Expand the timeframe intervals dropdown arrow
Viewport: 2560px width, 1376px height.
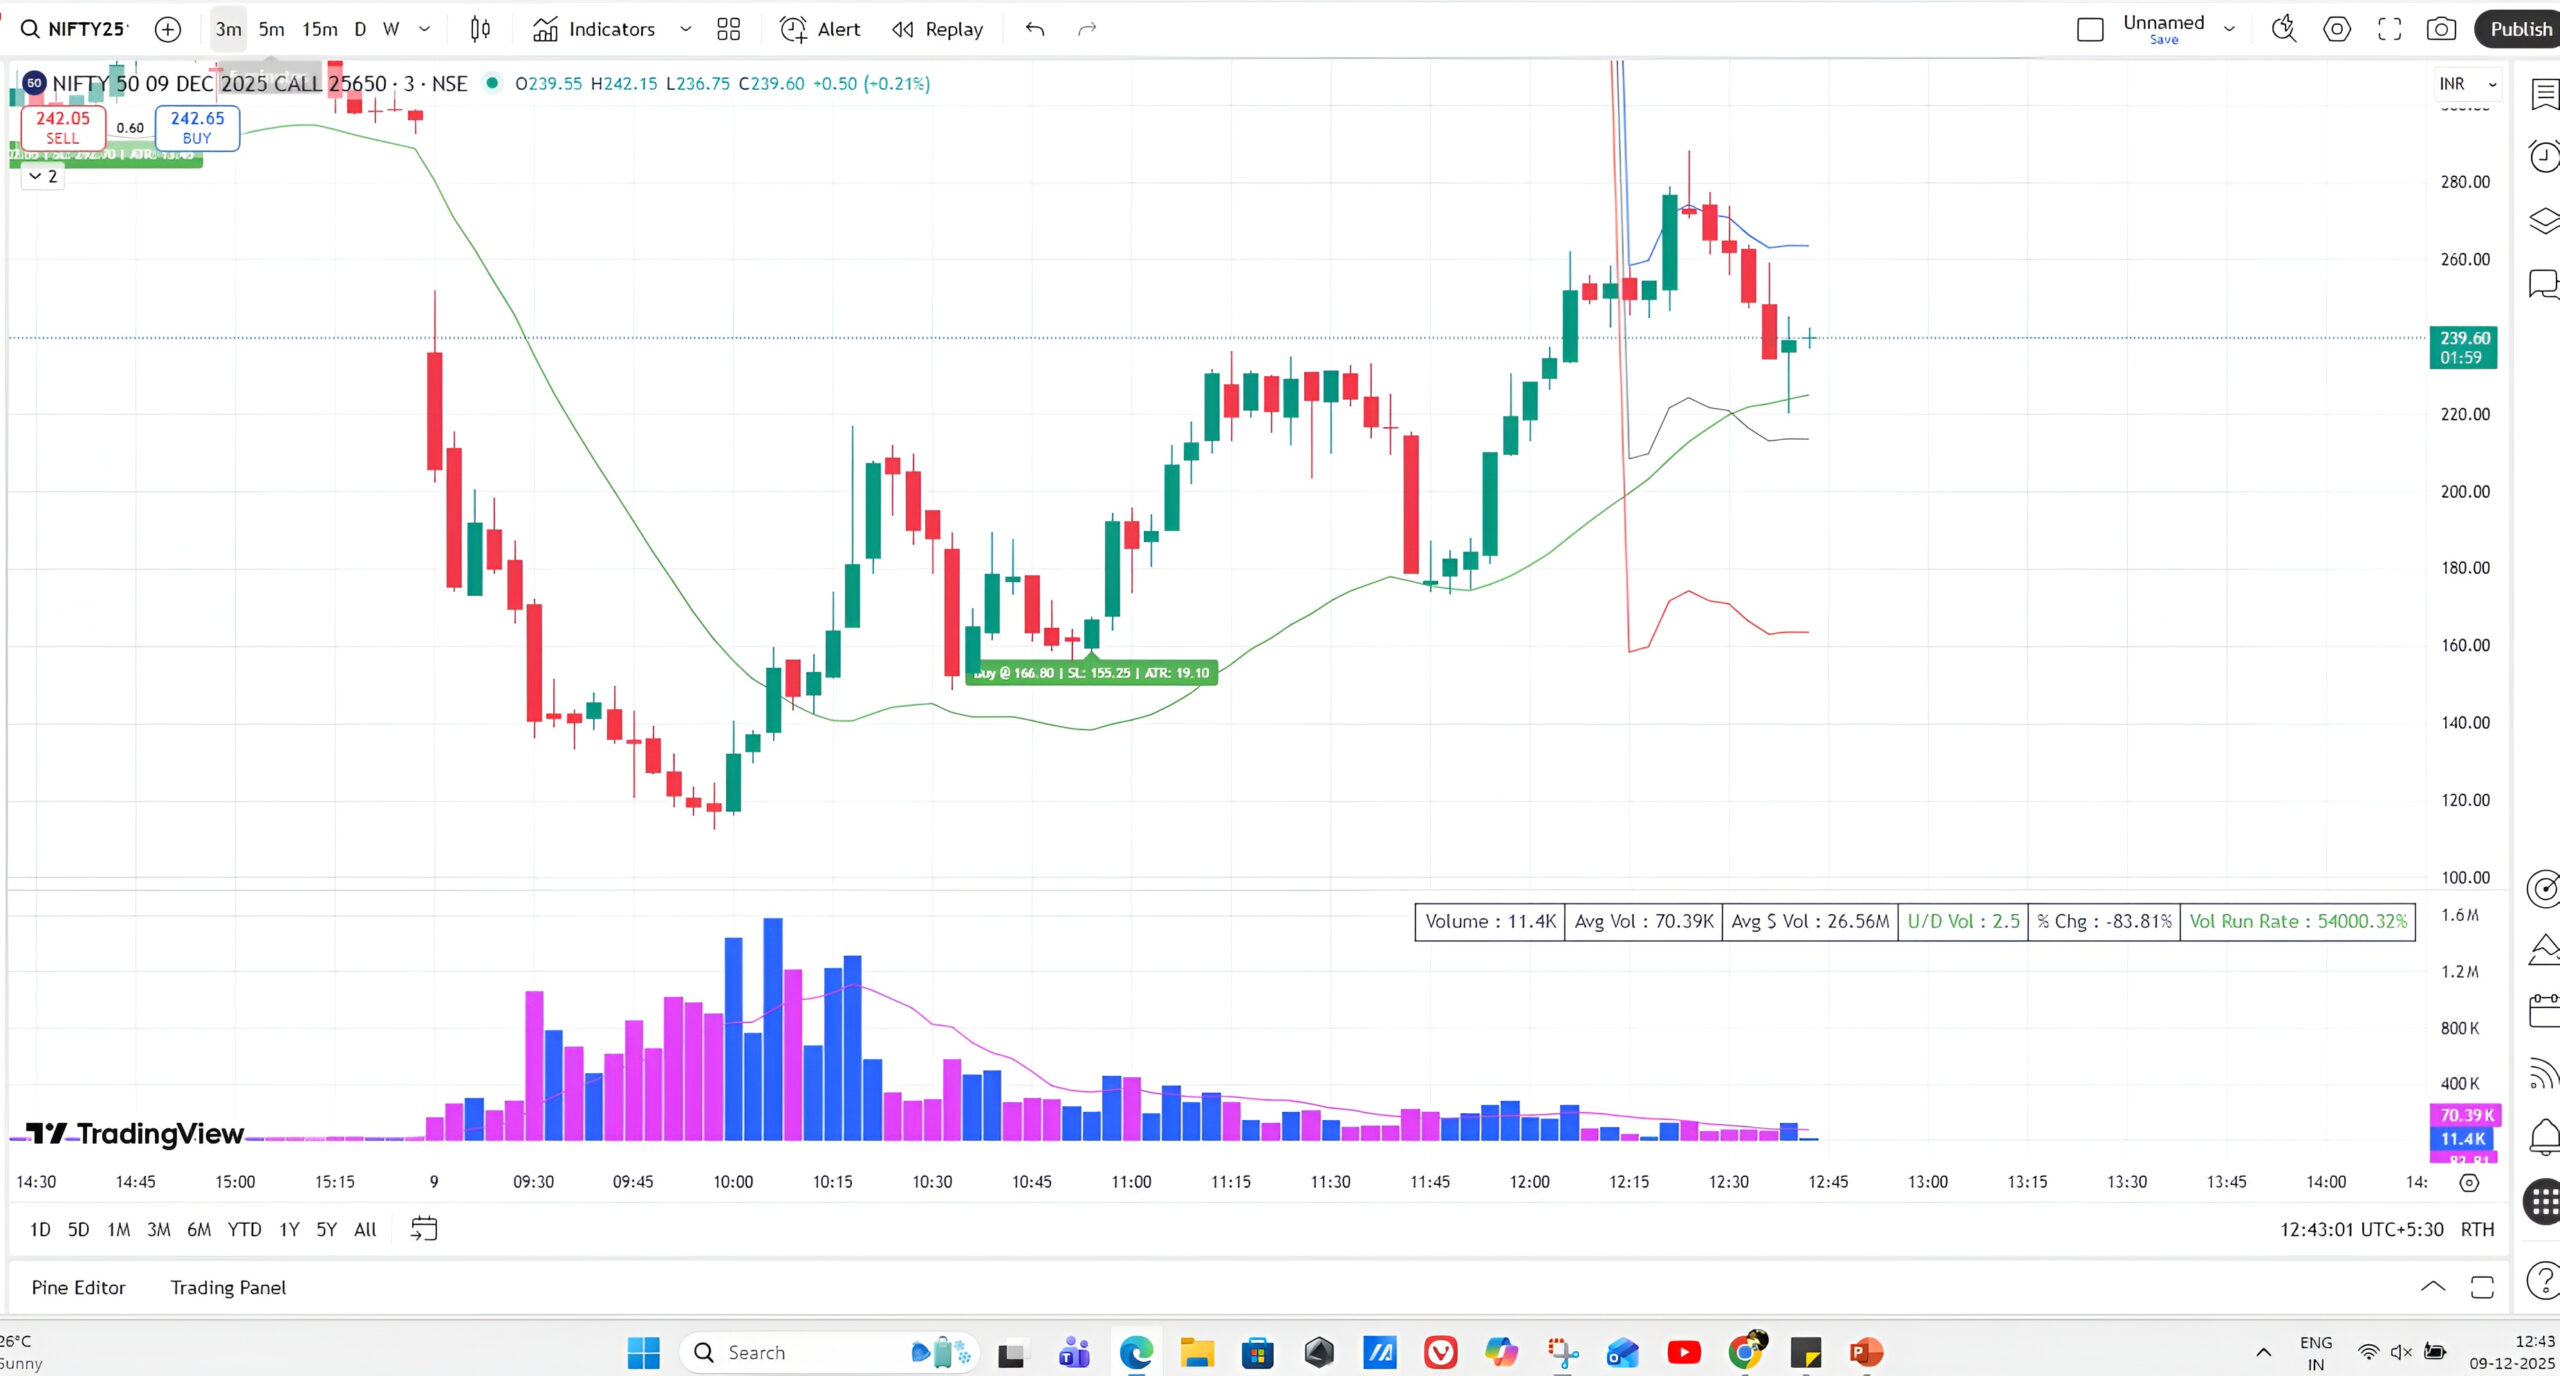click(424, 29)
